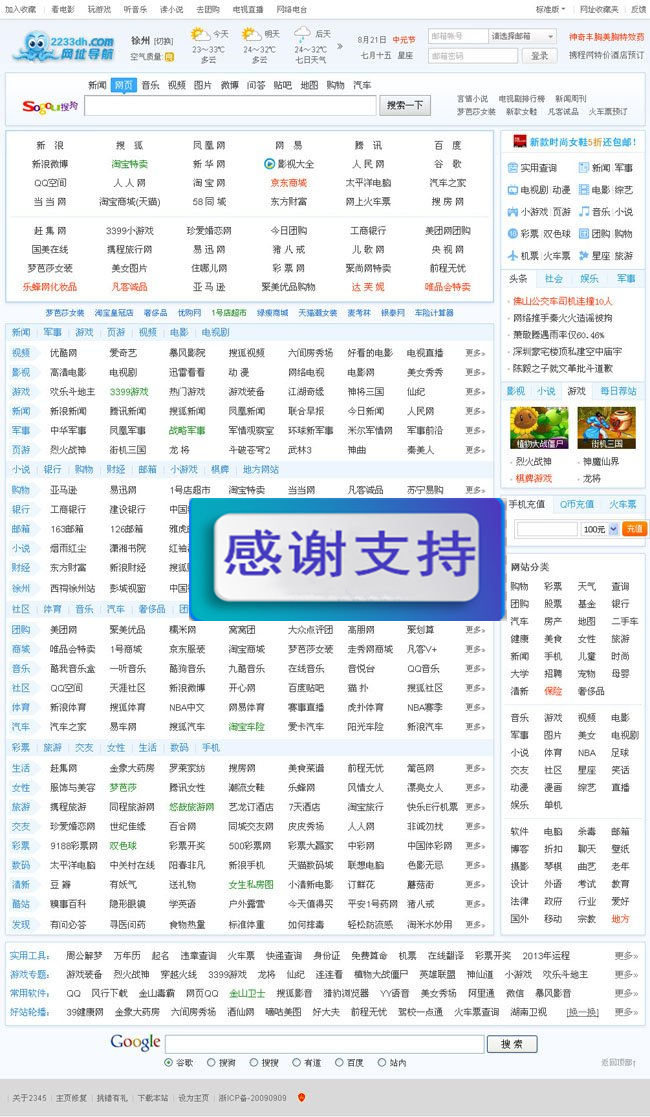
Task: Open the 京东商城 link
Action: coord(289,183)
